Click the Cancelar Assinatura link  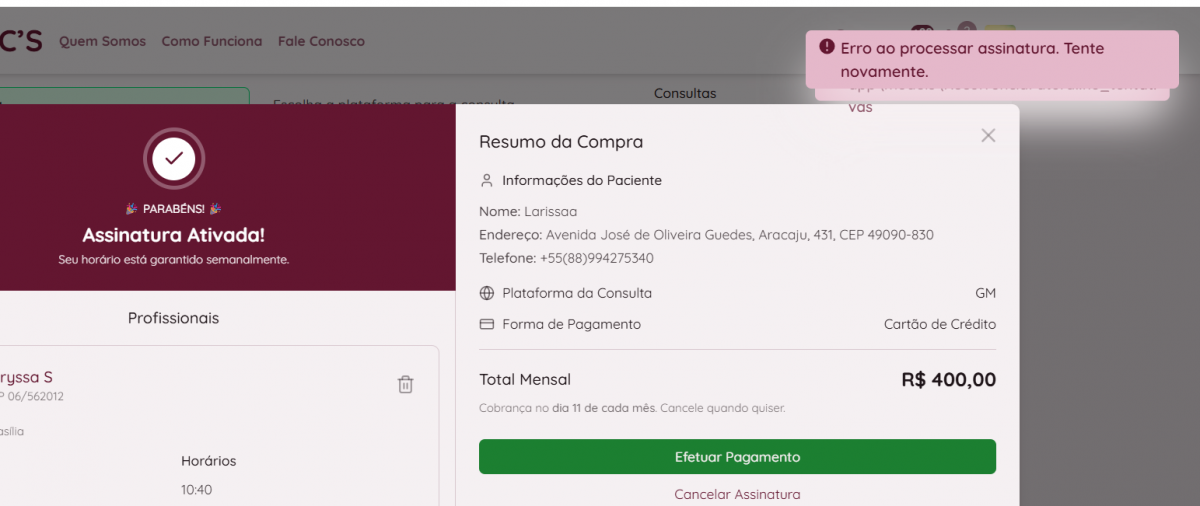pos(737,494)
